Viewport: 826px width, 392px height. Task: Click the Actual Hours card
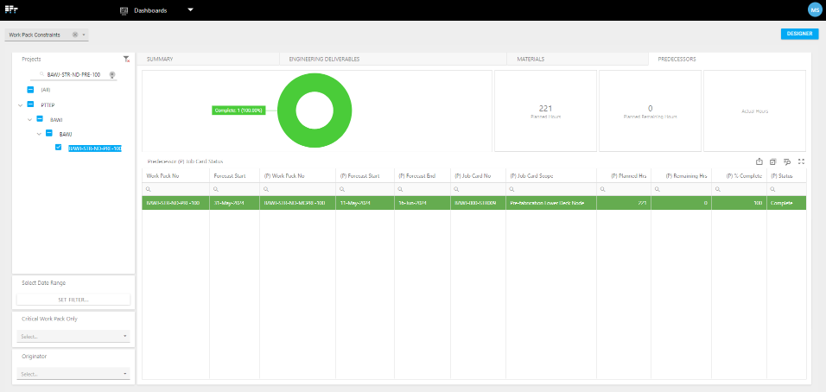coord(754,111)
